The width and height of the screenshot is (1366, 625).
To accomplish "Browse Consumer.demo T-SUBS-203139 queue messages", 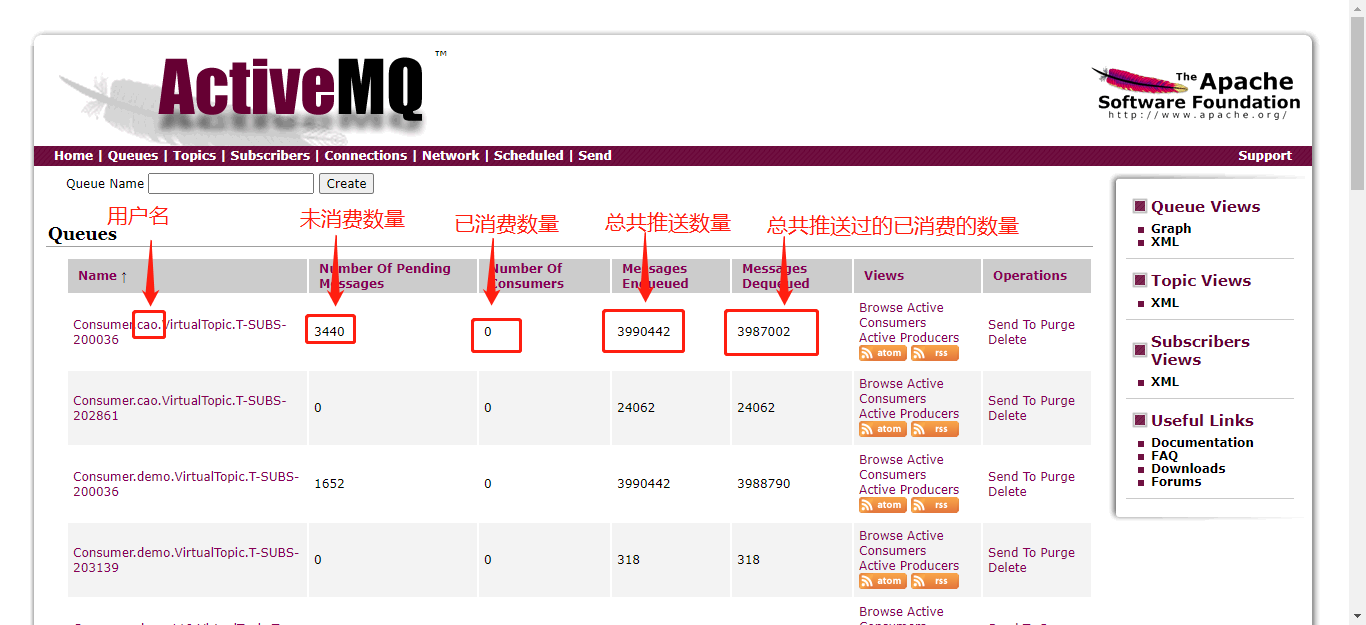I will [x=879, y=536].
